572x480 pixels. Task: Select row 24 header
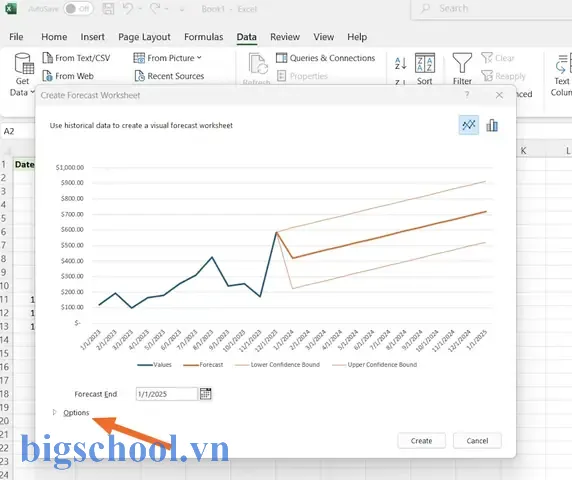coord(4,475)
